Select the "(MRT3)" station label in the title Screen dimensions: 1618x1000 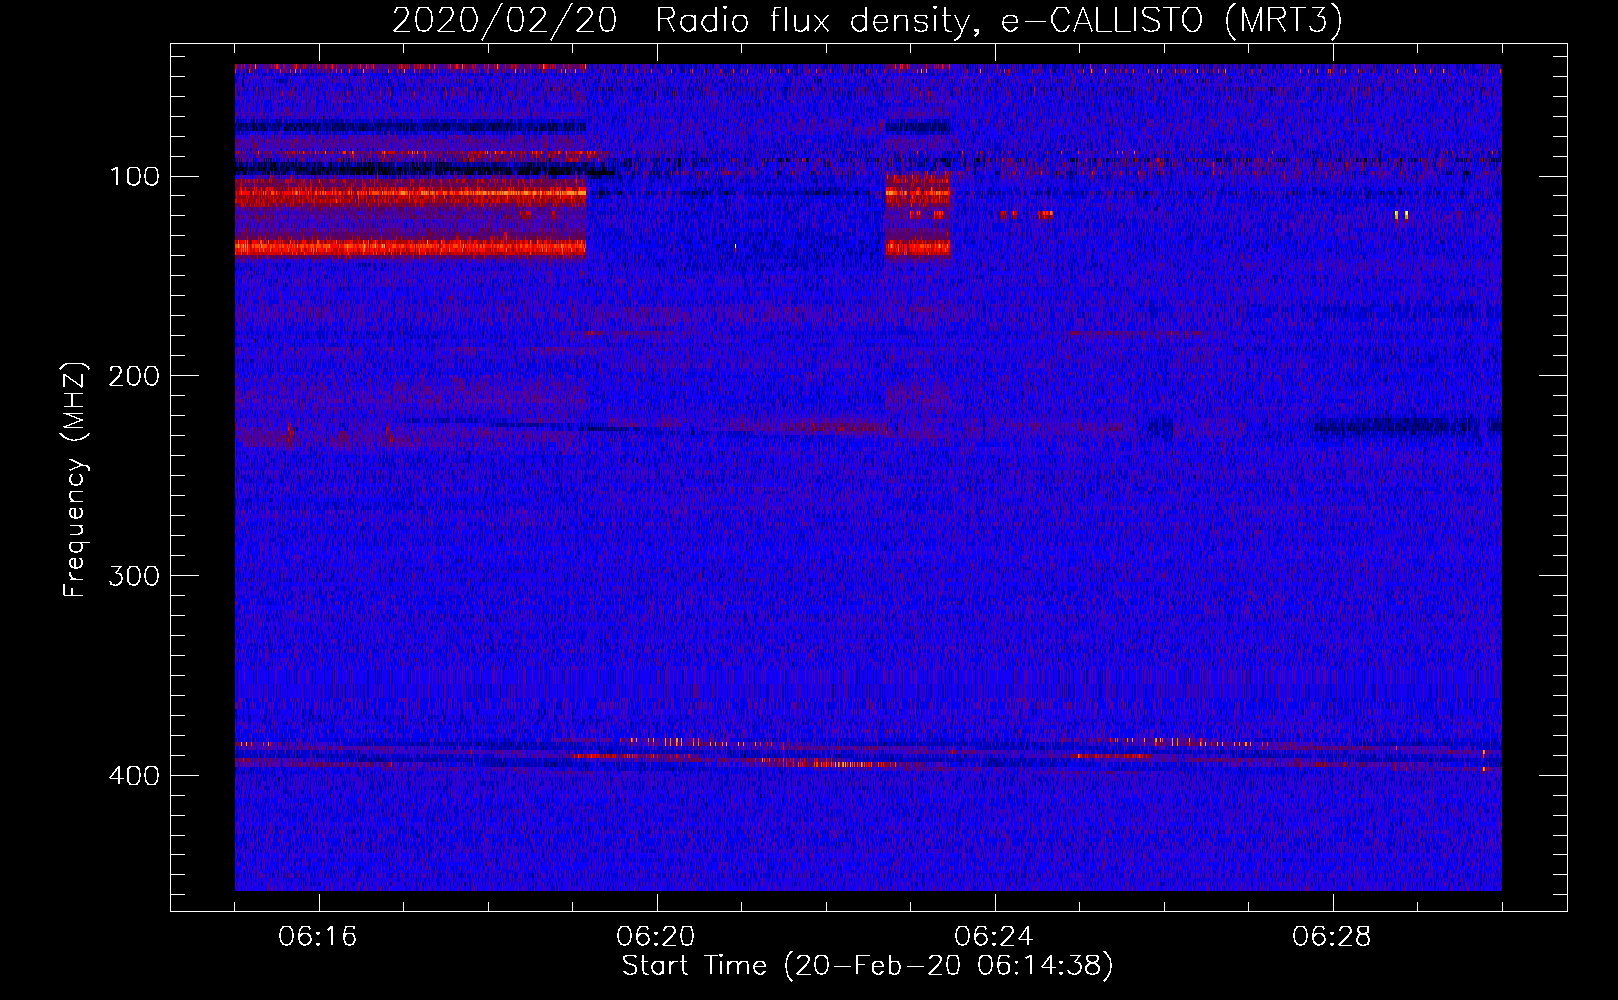click(1283, 21)
